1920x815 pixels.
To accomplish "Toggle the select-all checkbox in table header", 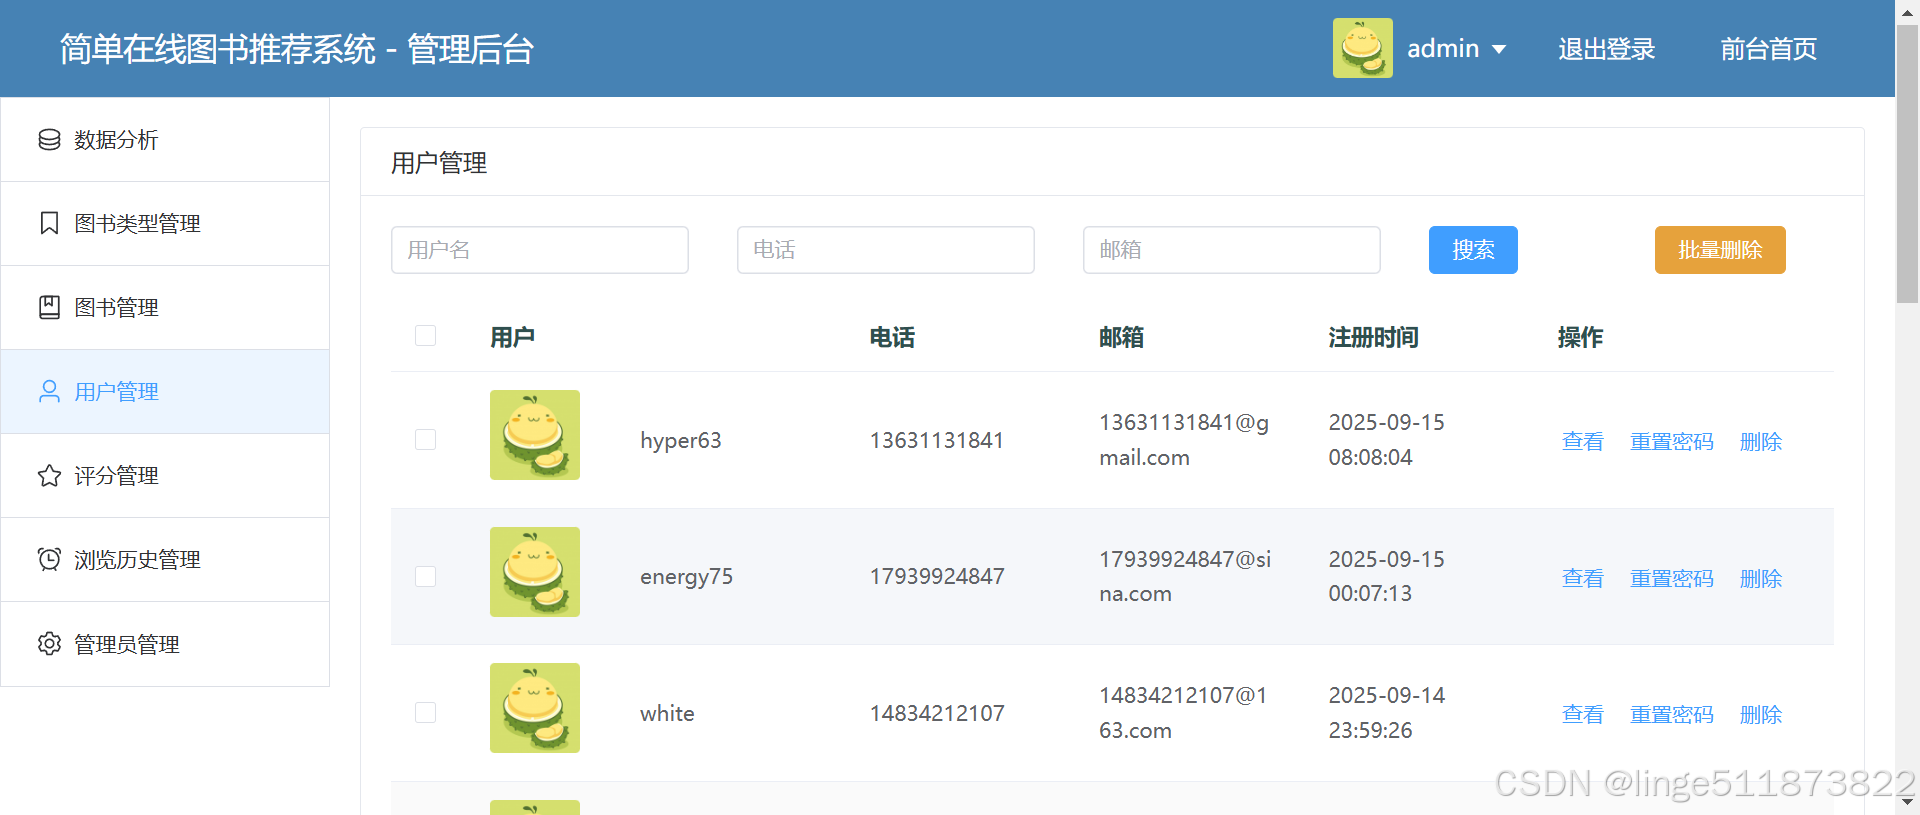I will coord(425,336).
